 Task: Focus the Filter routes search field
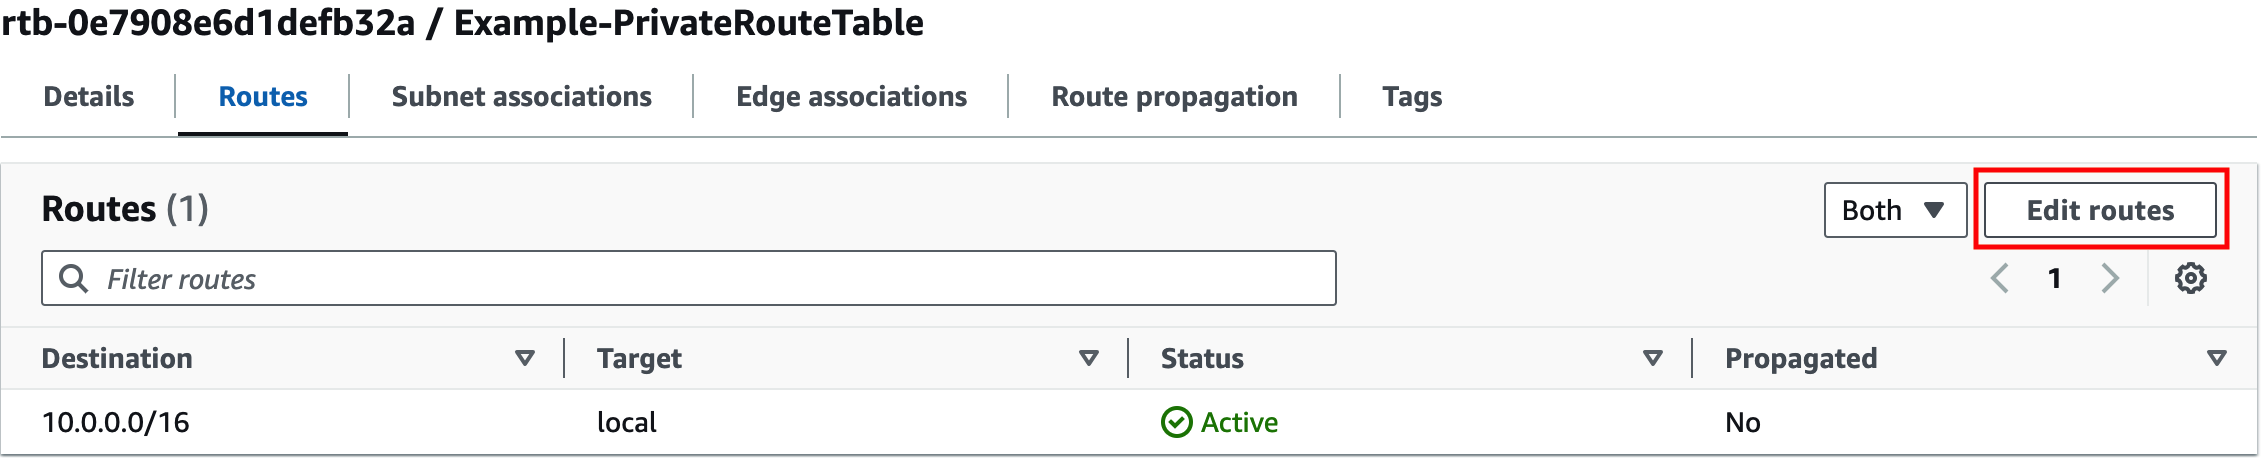coord(689,278)
